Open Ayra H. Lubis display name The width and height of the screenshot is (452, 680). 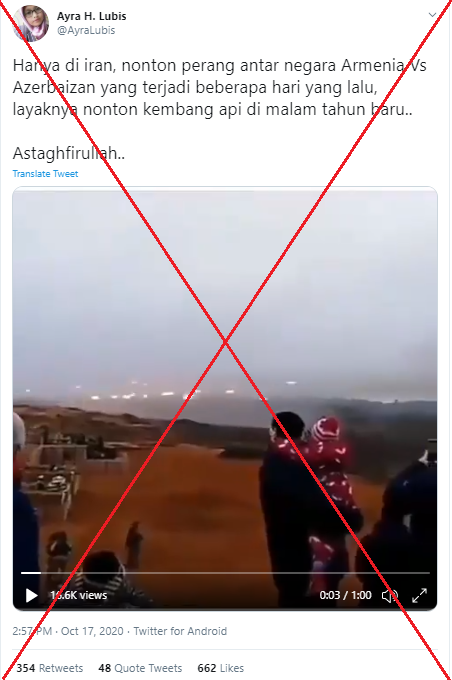(x=92, y=16)
